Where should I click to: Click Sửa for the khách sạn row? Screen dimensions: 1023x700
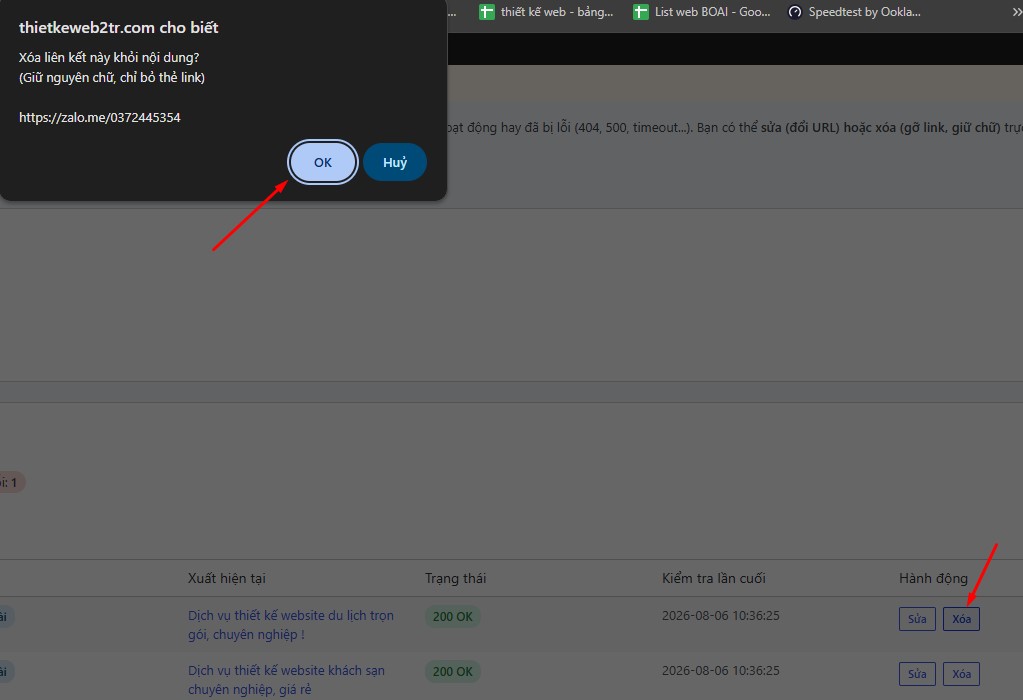coord(917,674)
